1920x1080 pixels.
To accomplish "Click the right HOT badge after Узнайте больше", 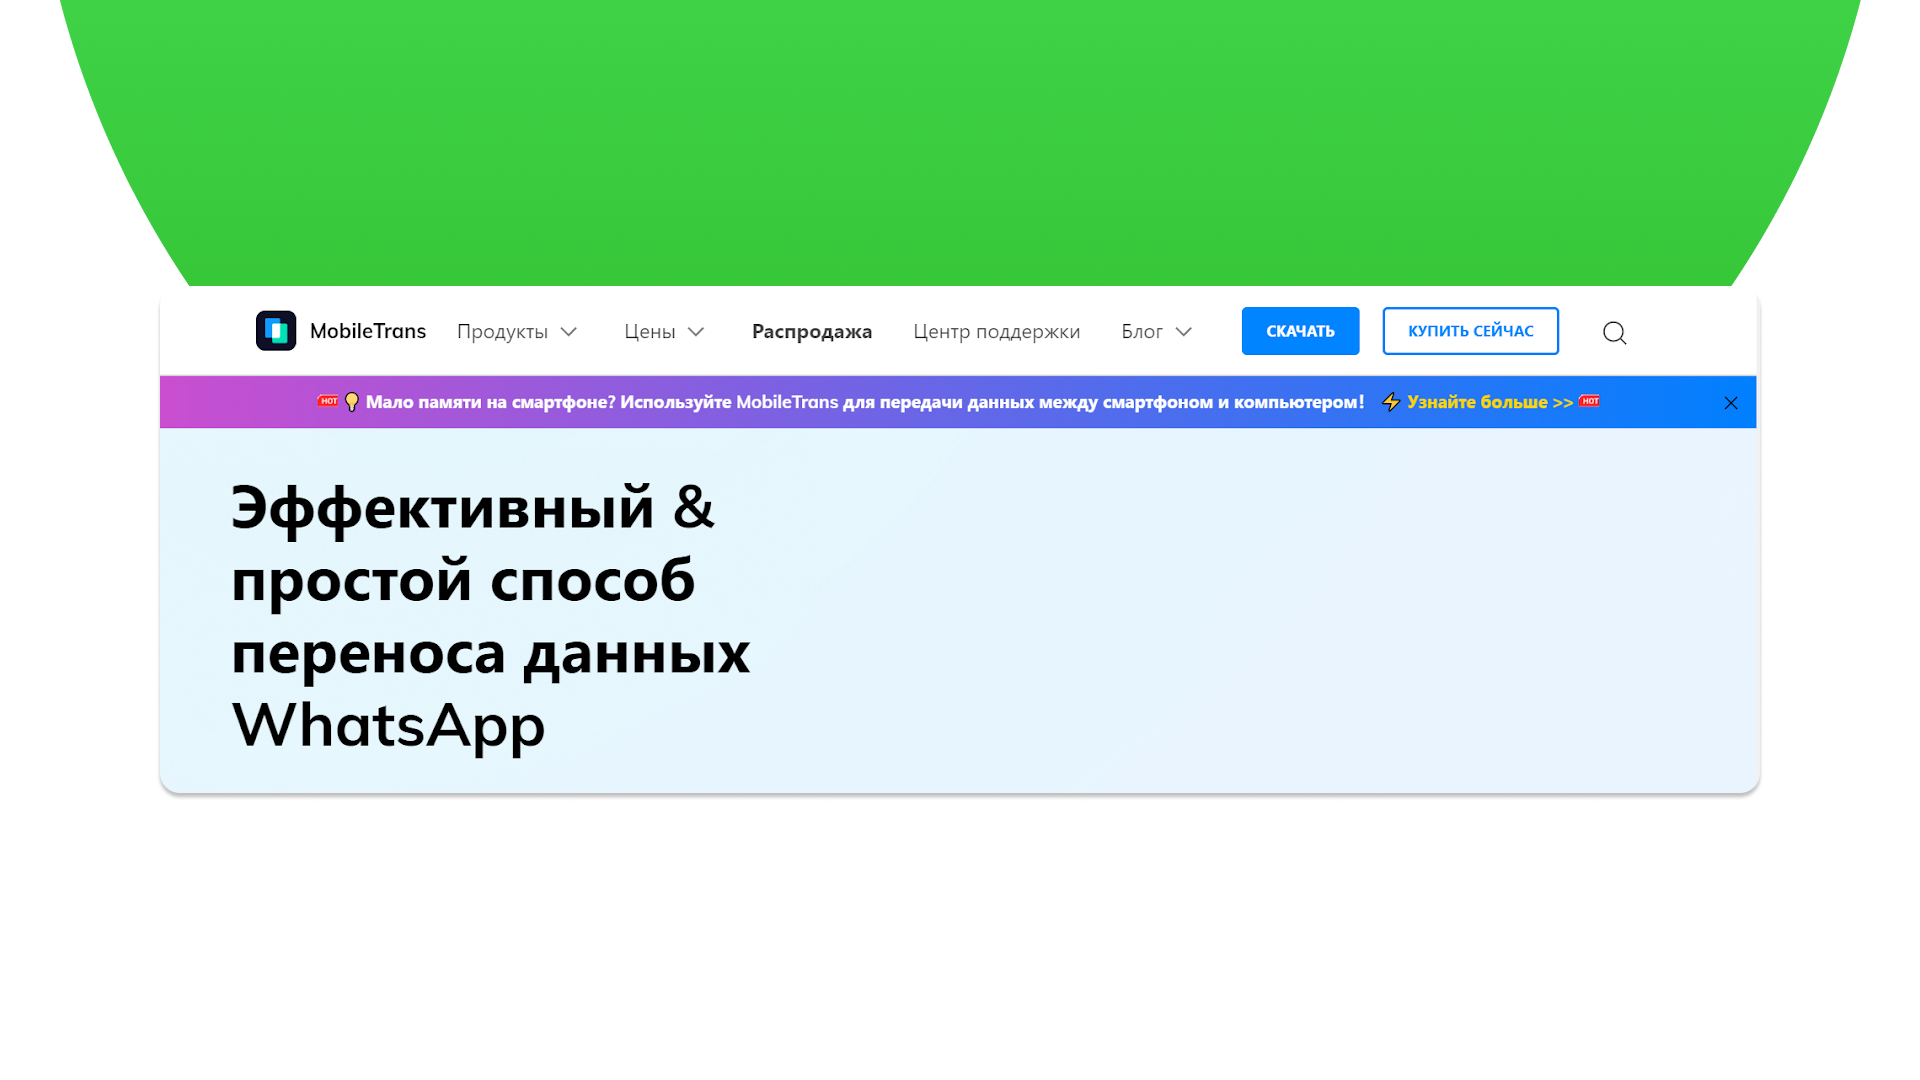I will (1590, 401).
